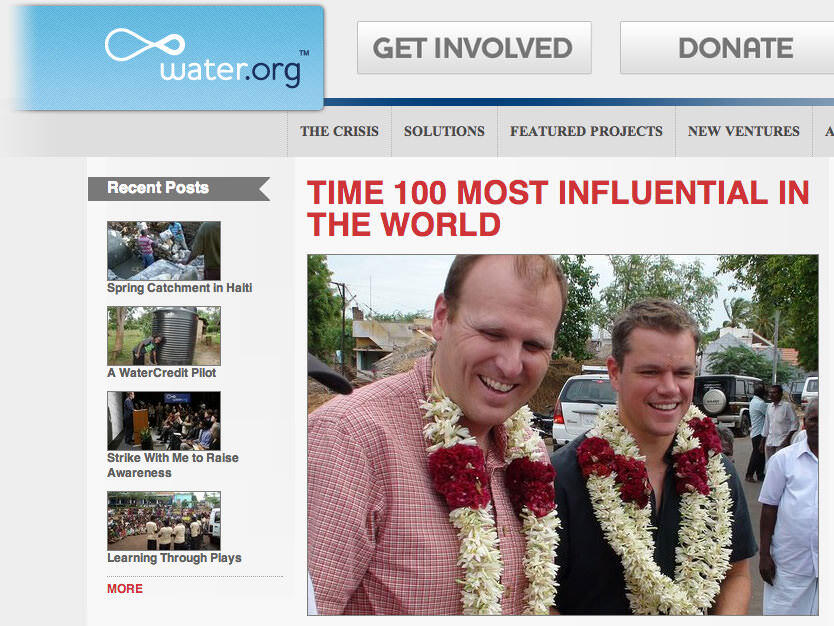Image resolution: width=834 pixels, height=626 pixels.
Task: Follow the A WaterCredit Pilot link
Action: [x=162, y=373]
